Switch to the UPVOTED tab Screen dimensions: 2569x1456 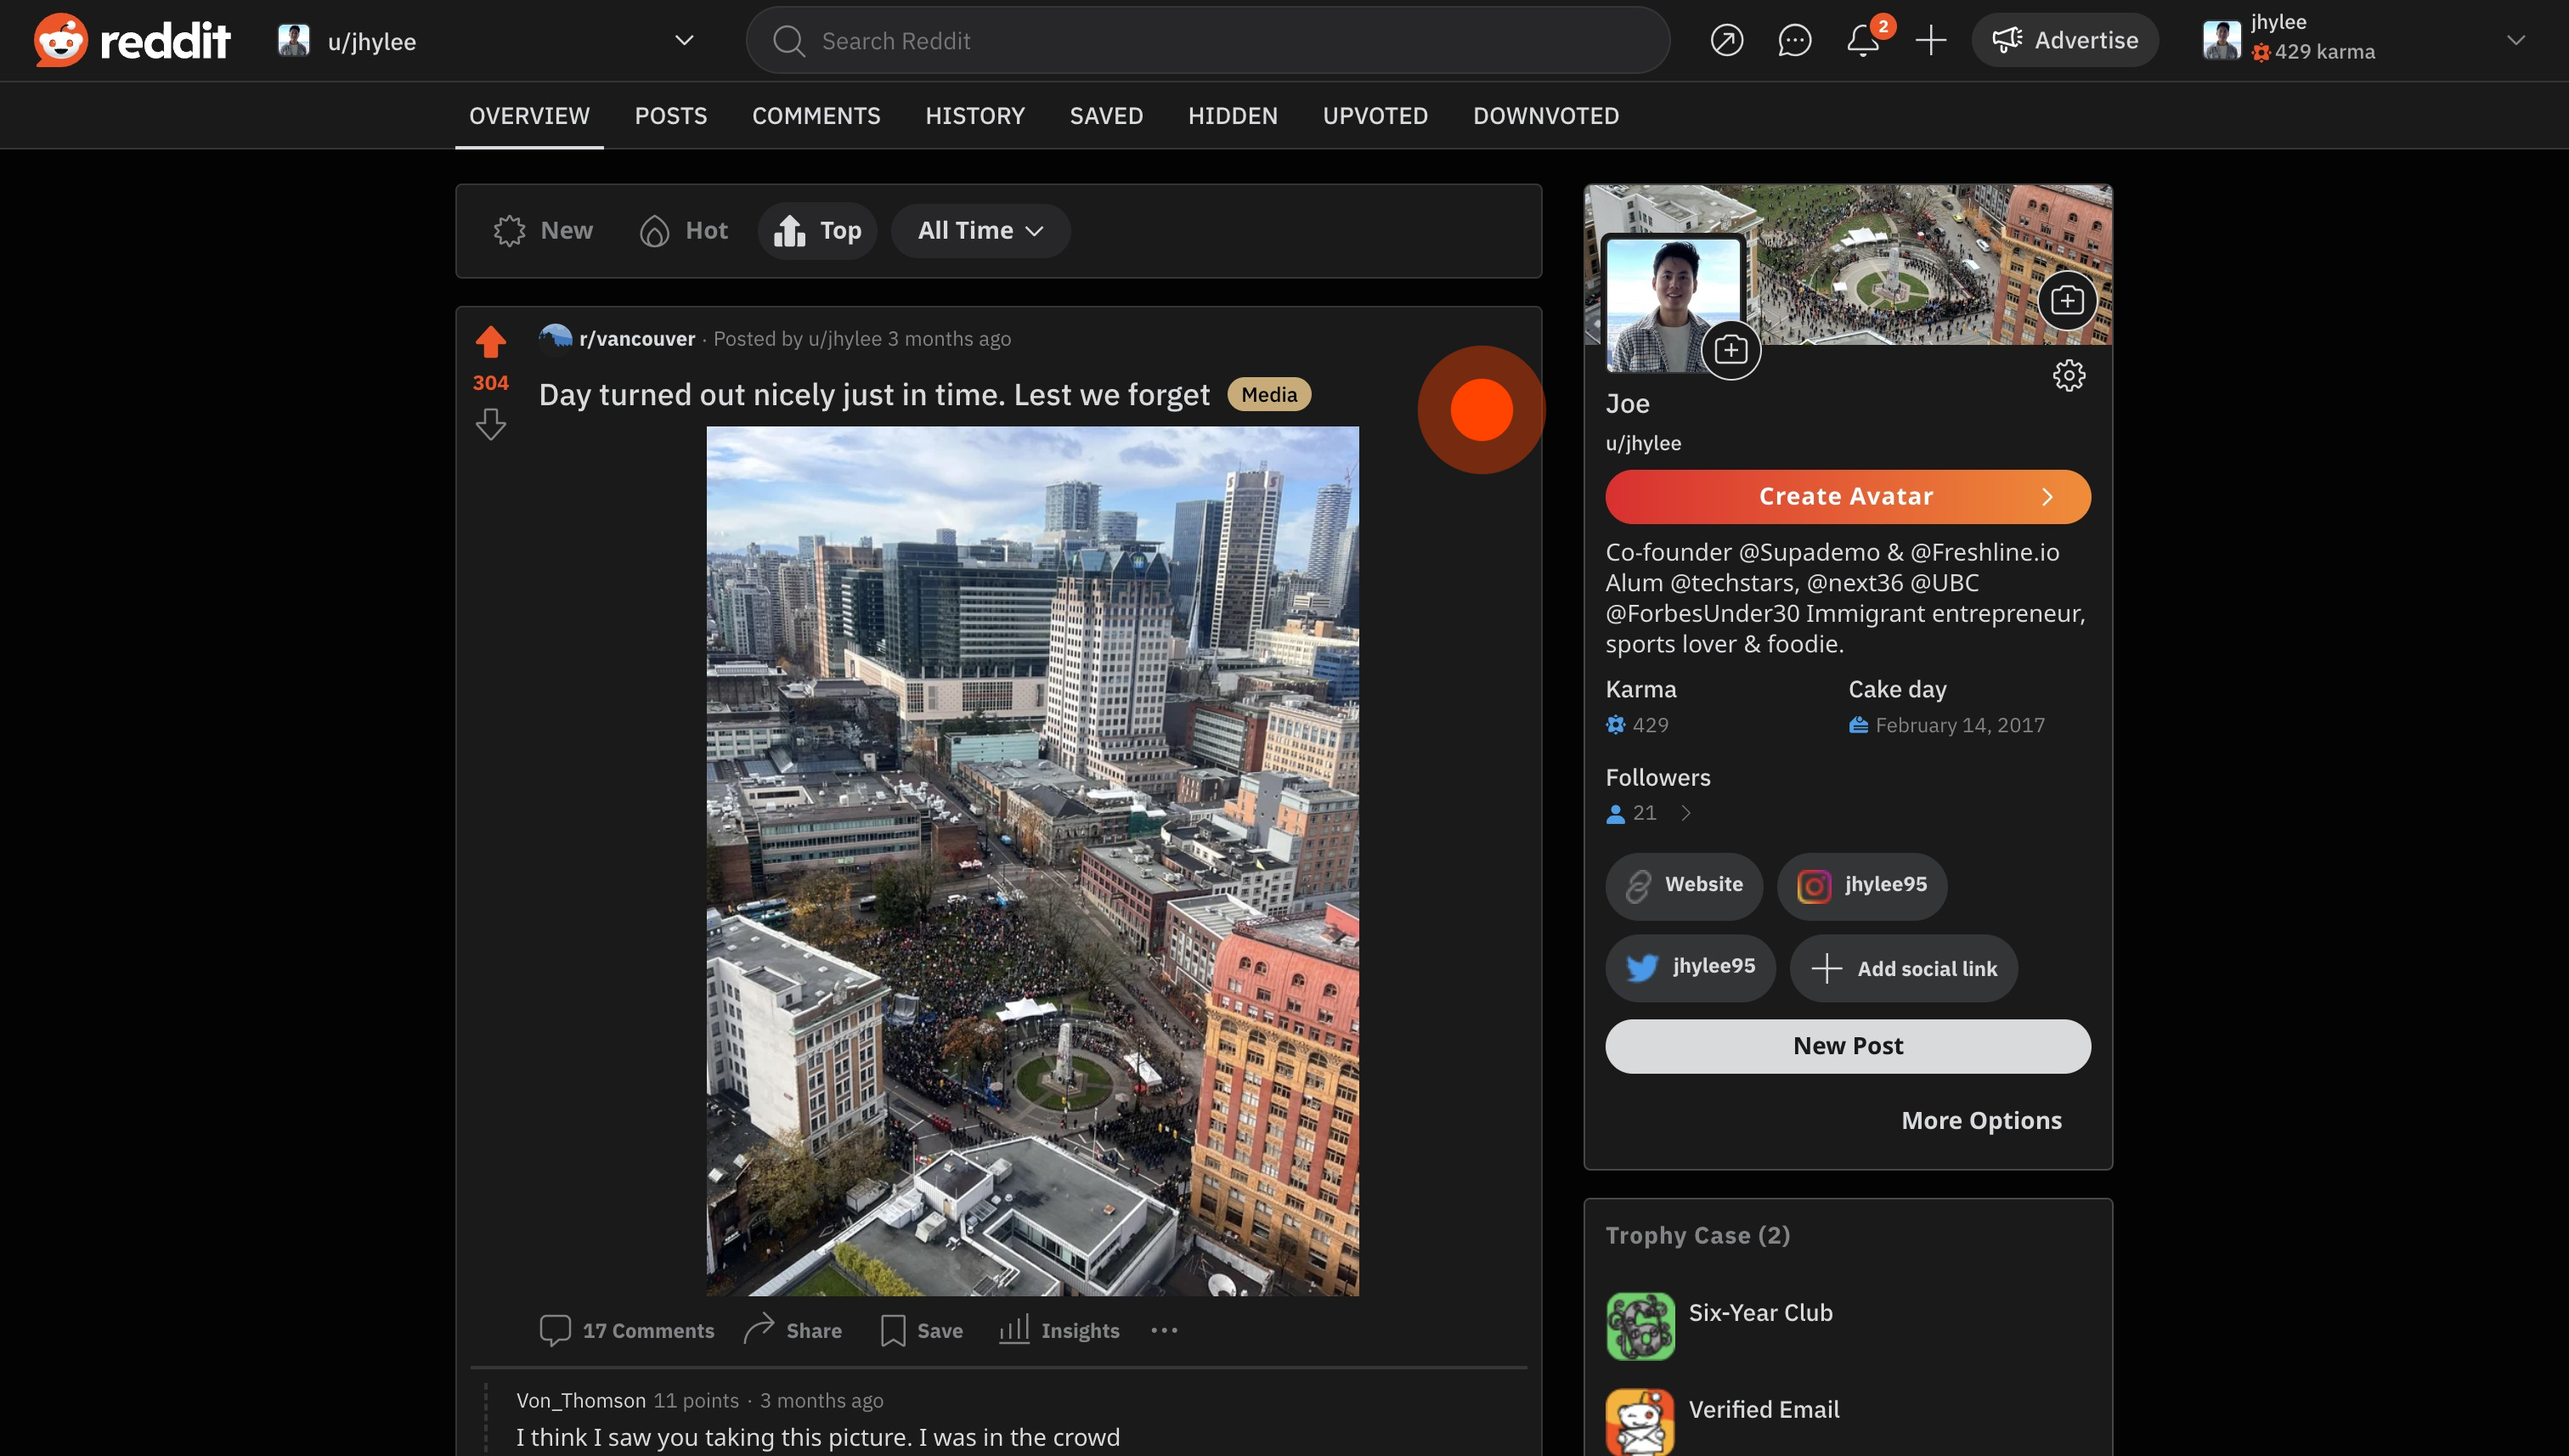click(1374, 116)
